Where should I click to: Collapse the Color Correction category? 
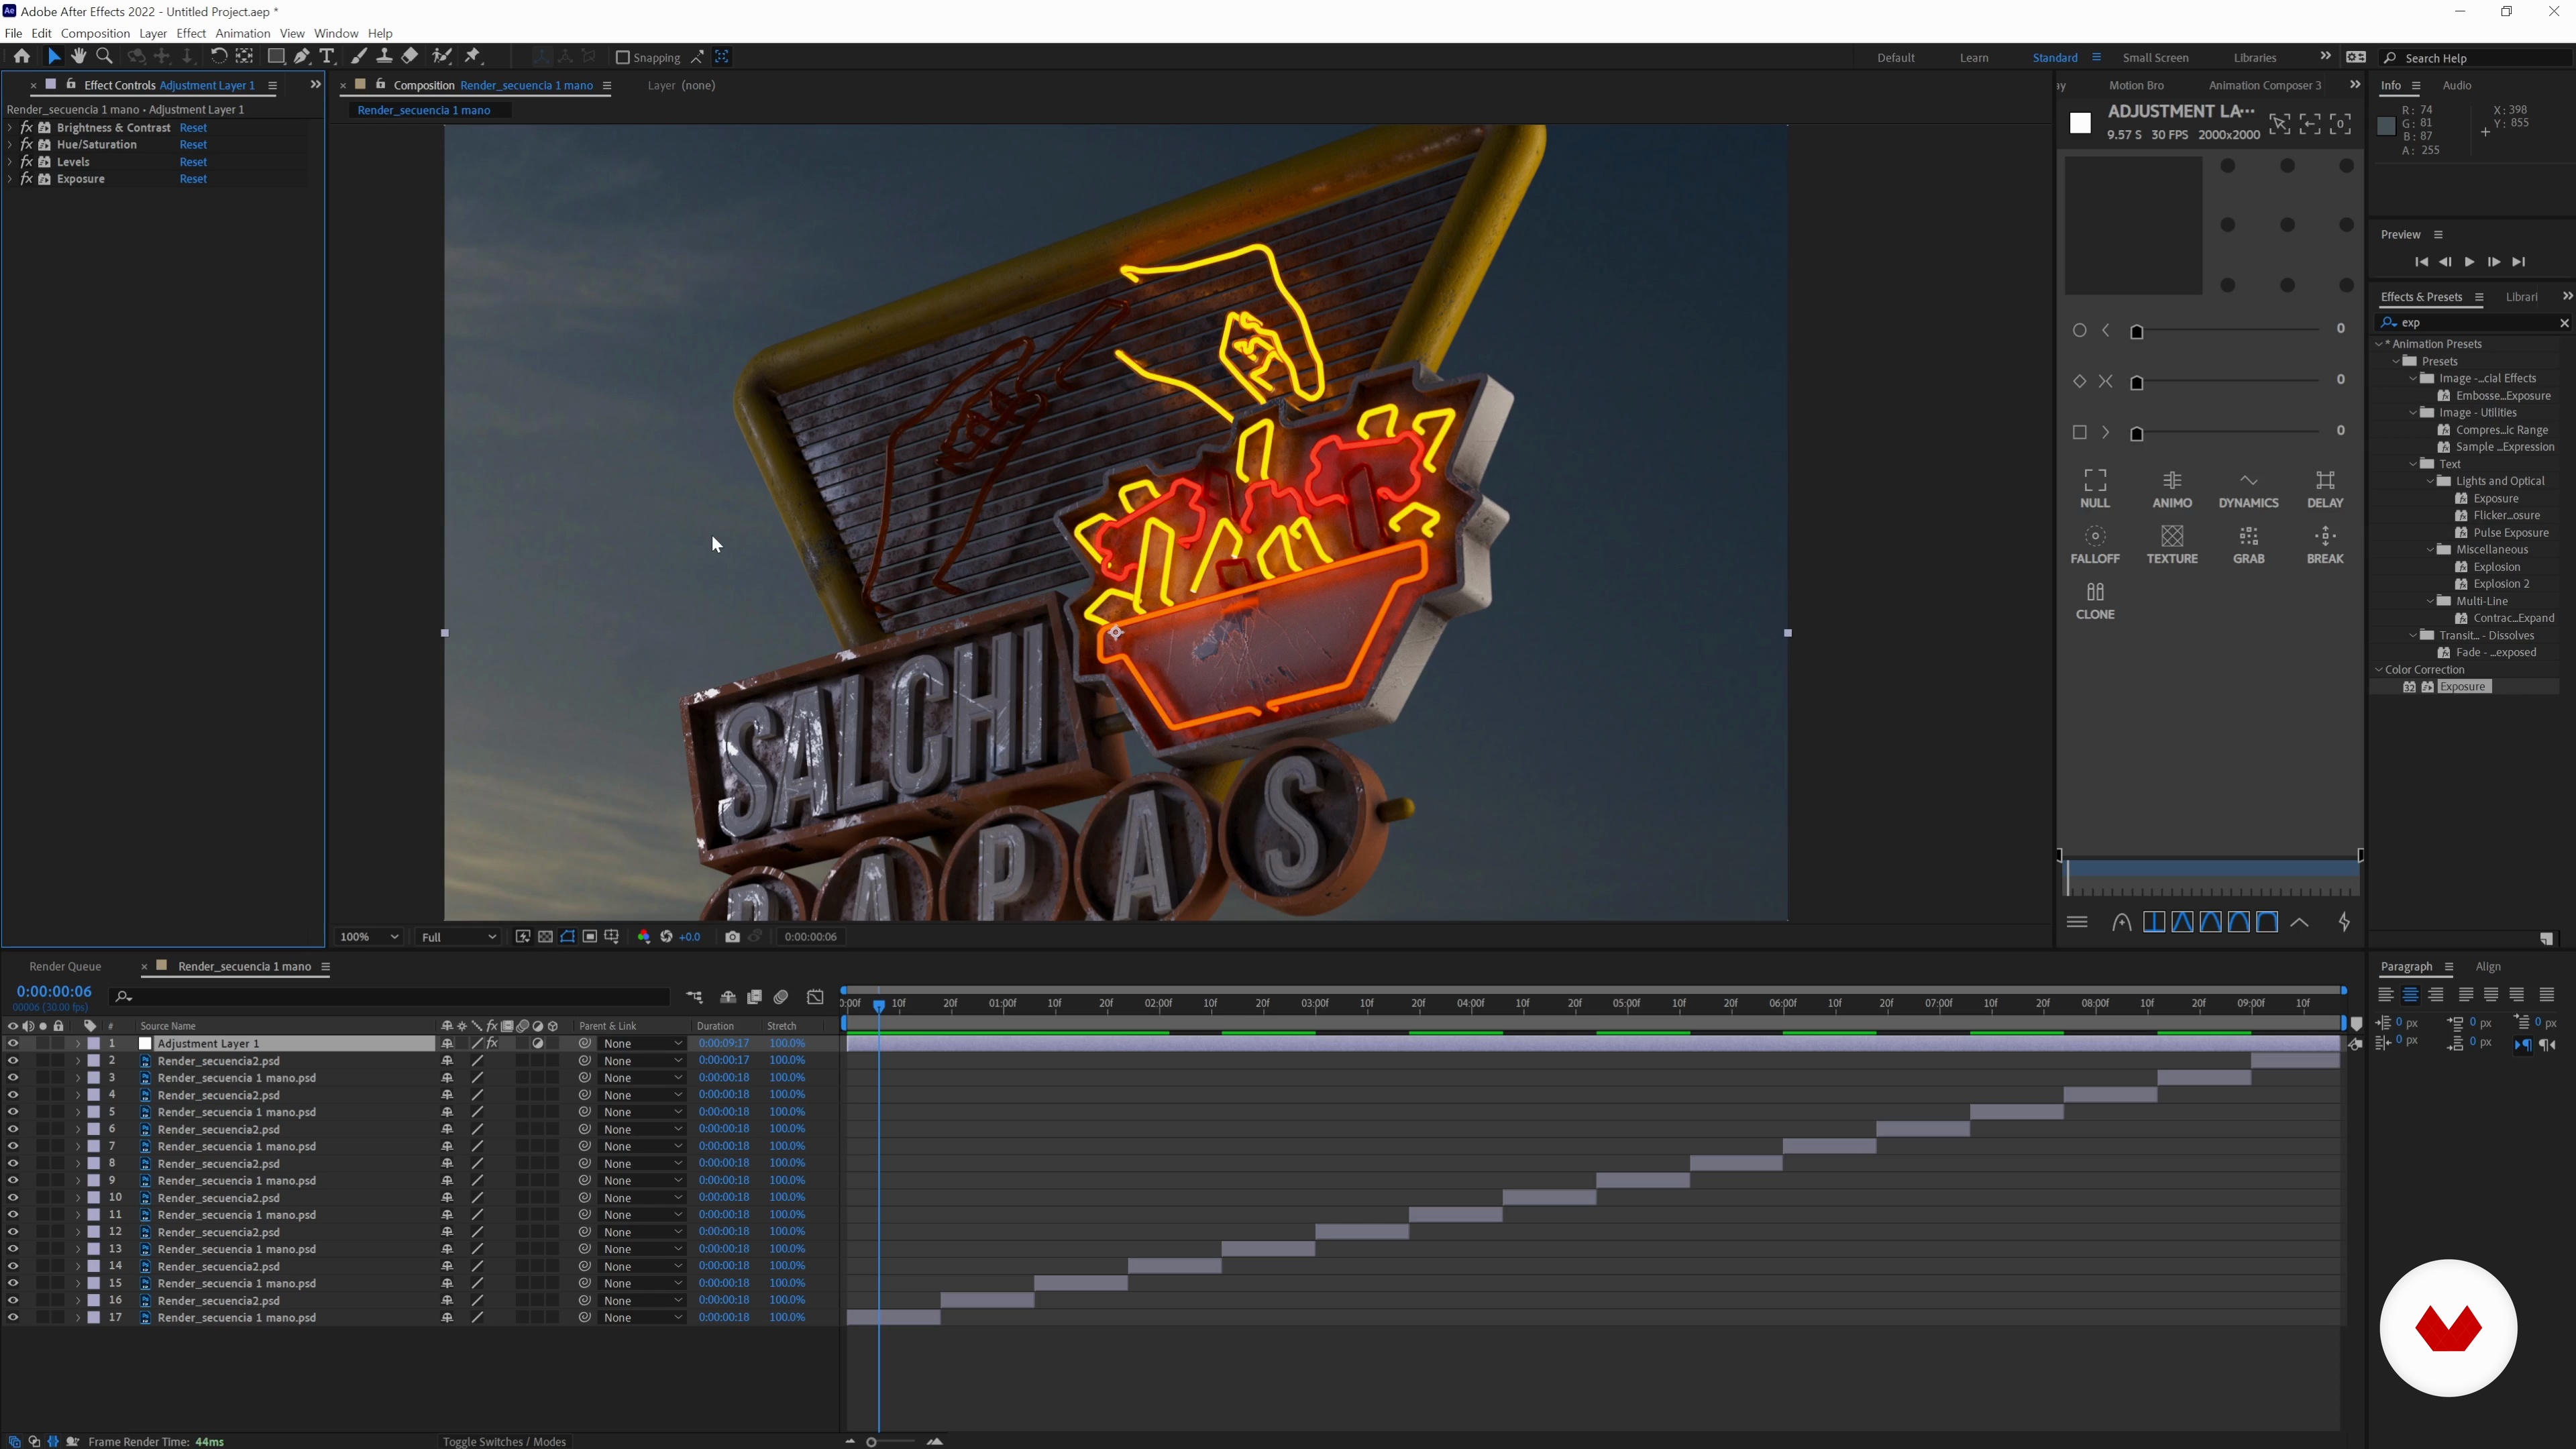click(2379, 670)
